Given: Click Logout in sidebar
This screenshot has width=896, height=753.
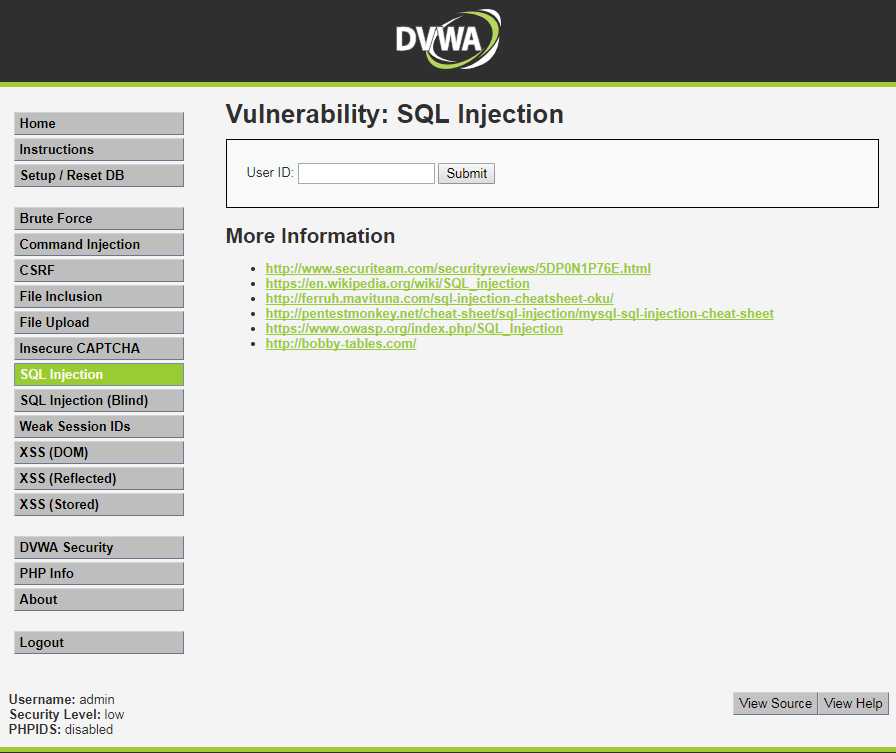Looking at the screenshot, I should [x=99, y=643].
